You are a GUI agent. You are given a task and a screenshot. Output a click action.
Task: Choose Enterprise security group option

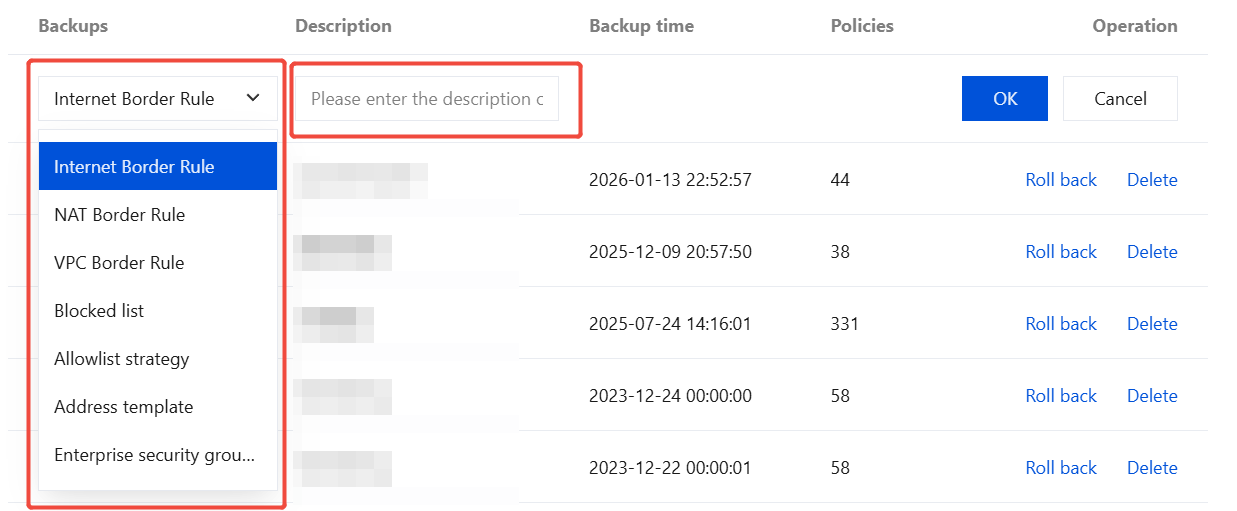click(157, 455)
